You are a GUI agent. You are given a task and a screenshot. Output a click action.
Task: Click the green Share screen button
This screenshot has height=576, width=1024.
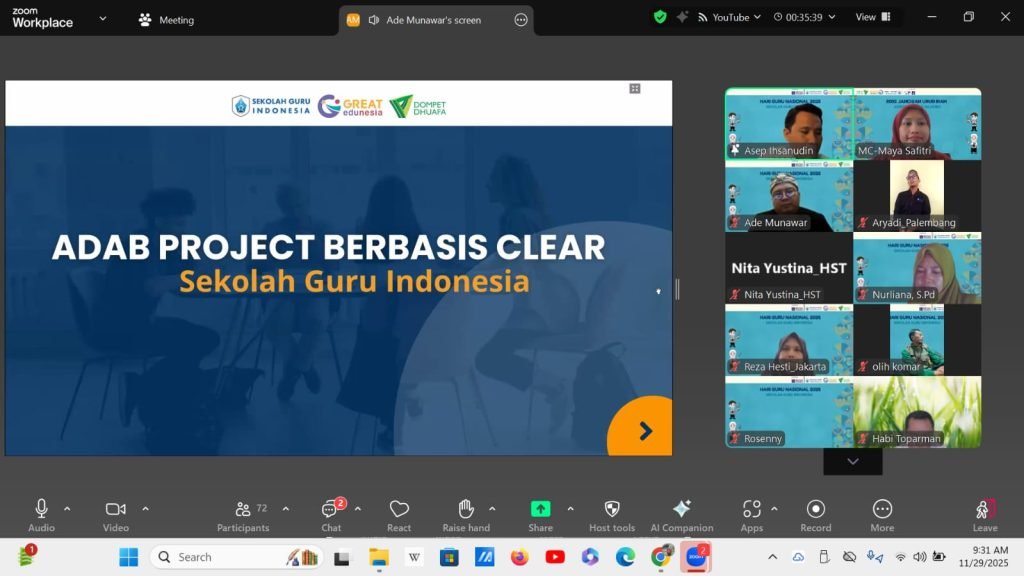pos(540,509)
